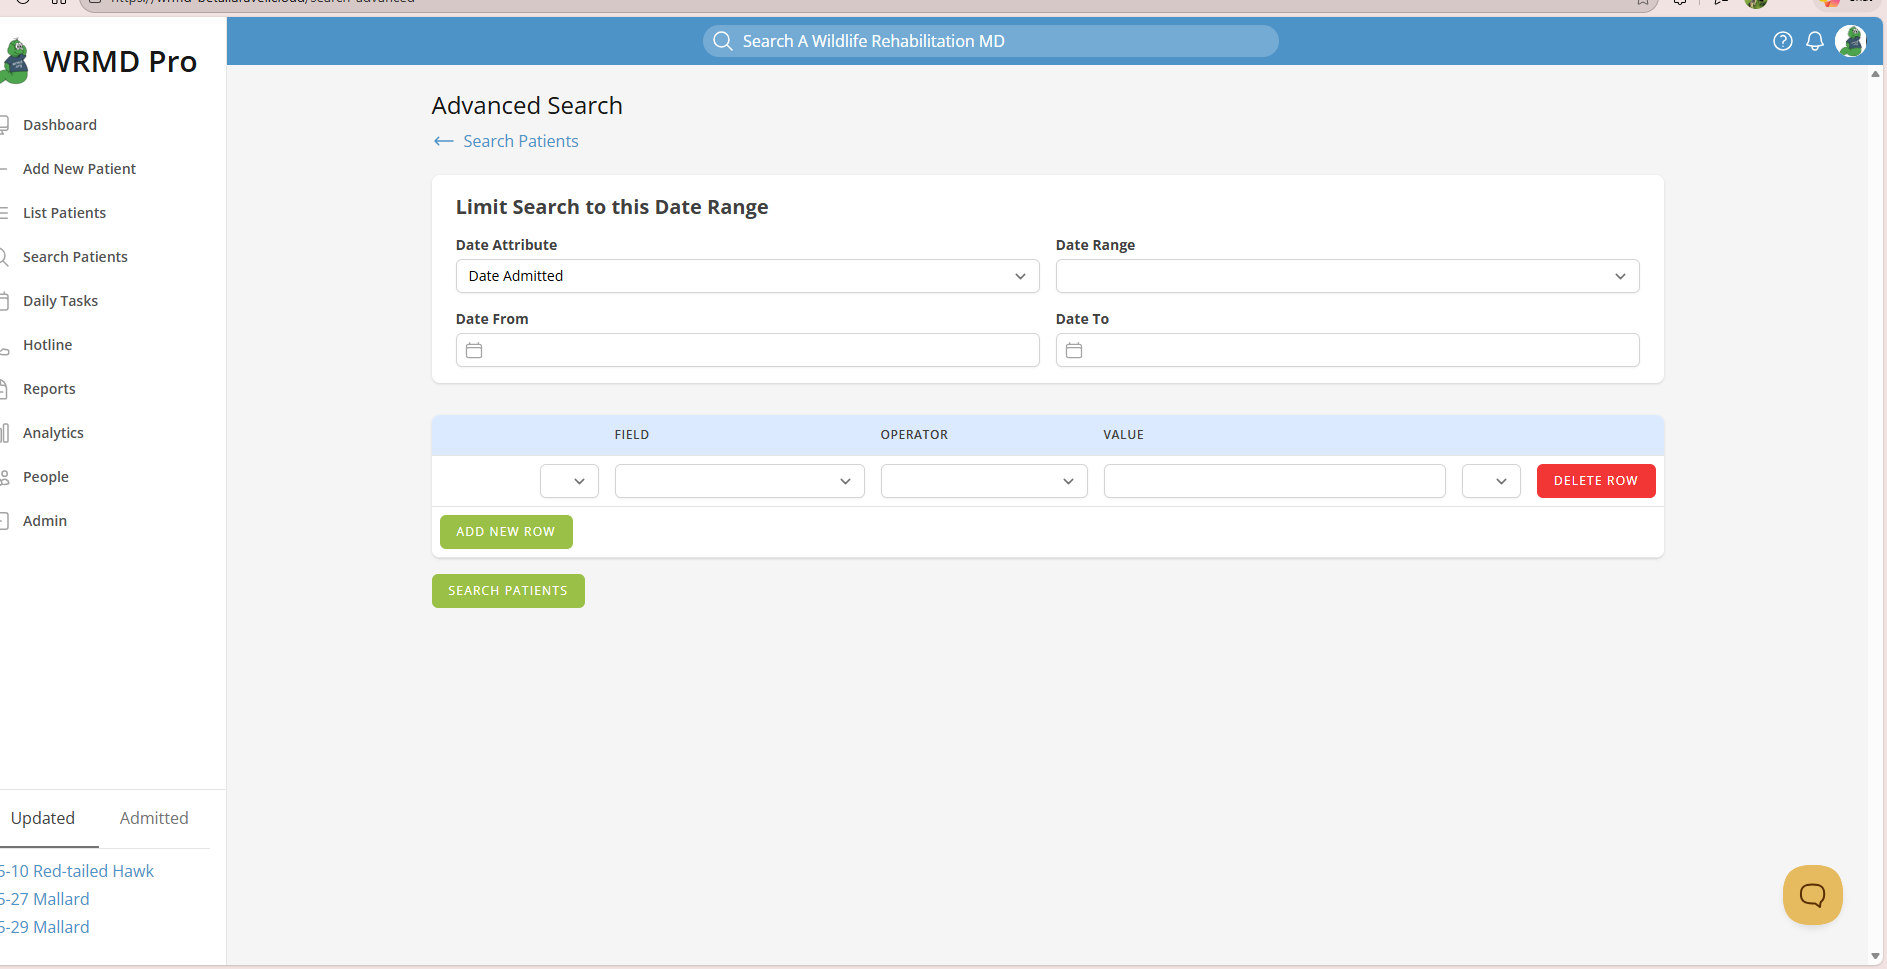Open the Date Range dropdown
Image resolution: width=1887 pixels, height=969 pixels.
click(1347, 276)
